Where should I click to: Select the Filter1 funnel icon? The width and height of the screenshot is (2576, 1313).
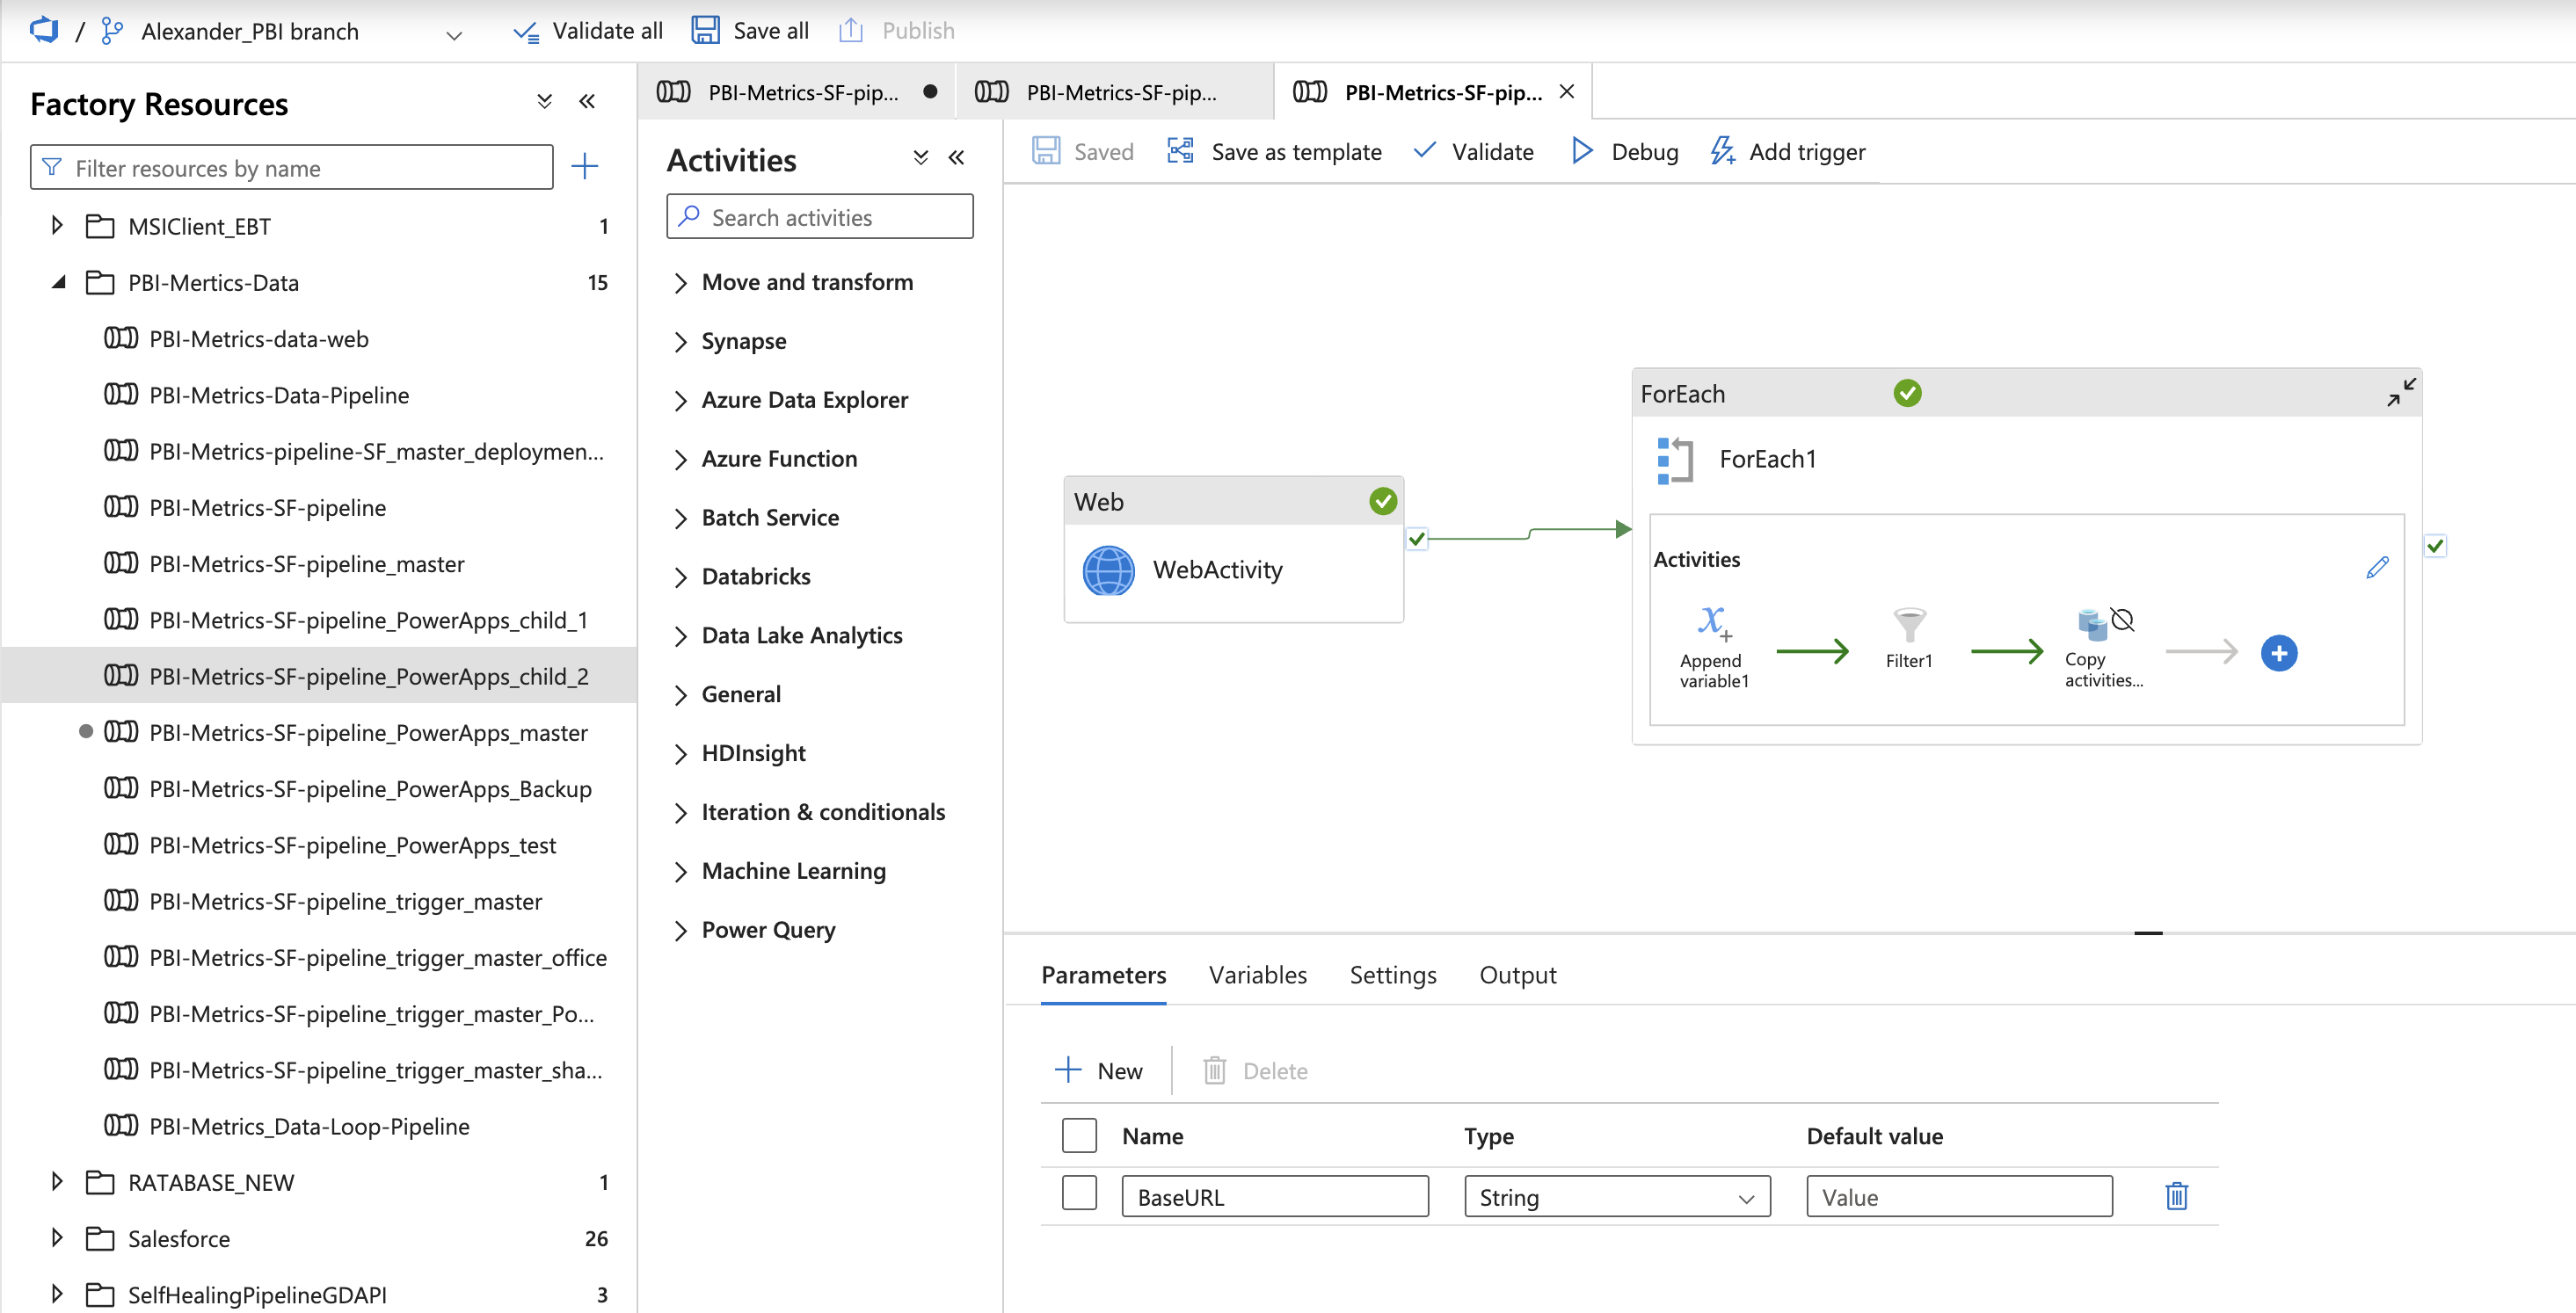pos(1909,624)
